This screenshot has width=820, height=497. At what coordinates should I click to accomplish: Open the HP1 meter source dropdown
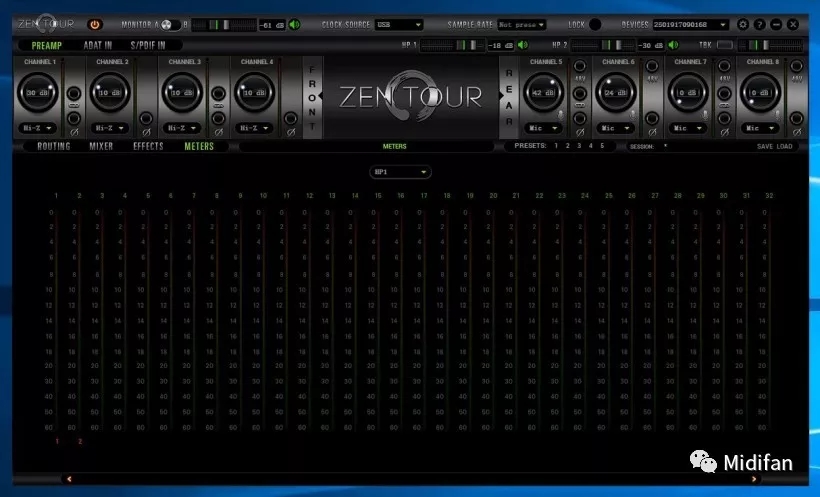pos(400,172)
